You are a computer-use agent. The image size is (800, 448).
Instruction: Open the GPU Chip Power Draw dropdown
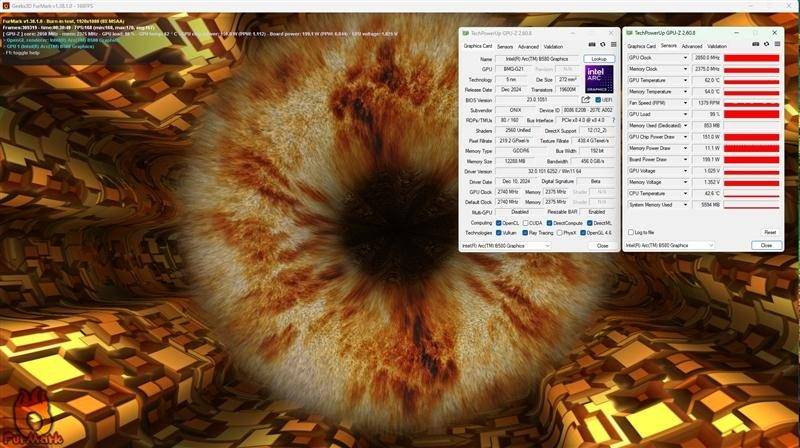685,137
